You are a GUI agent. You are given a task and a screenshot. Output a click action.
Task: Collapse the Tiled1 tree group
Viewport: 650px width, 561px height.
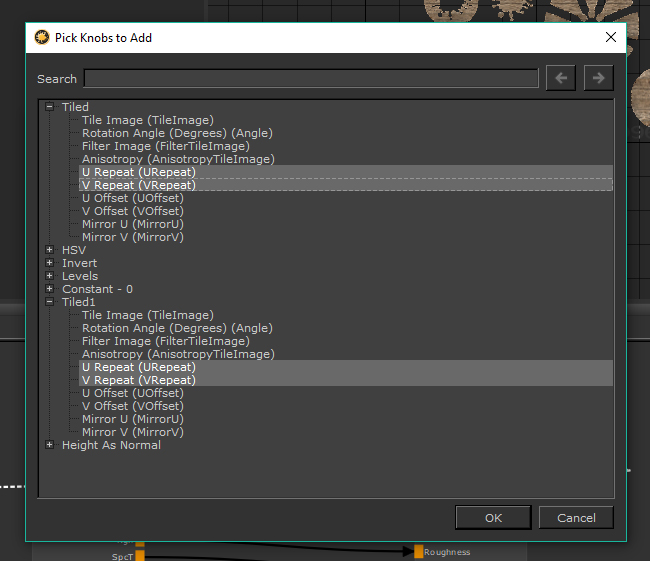click(49, 302)
